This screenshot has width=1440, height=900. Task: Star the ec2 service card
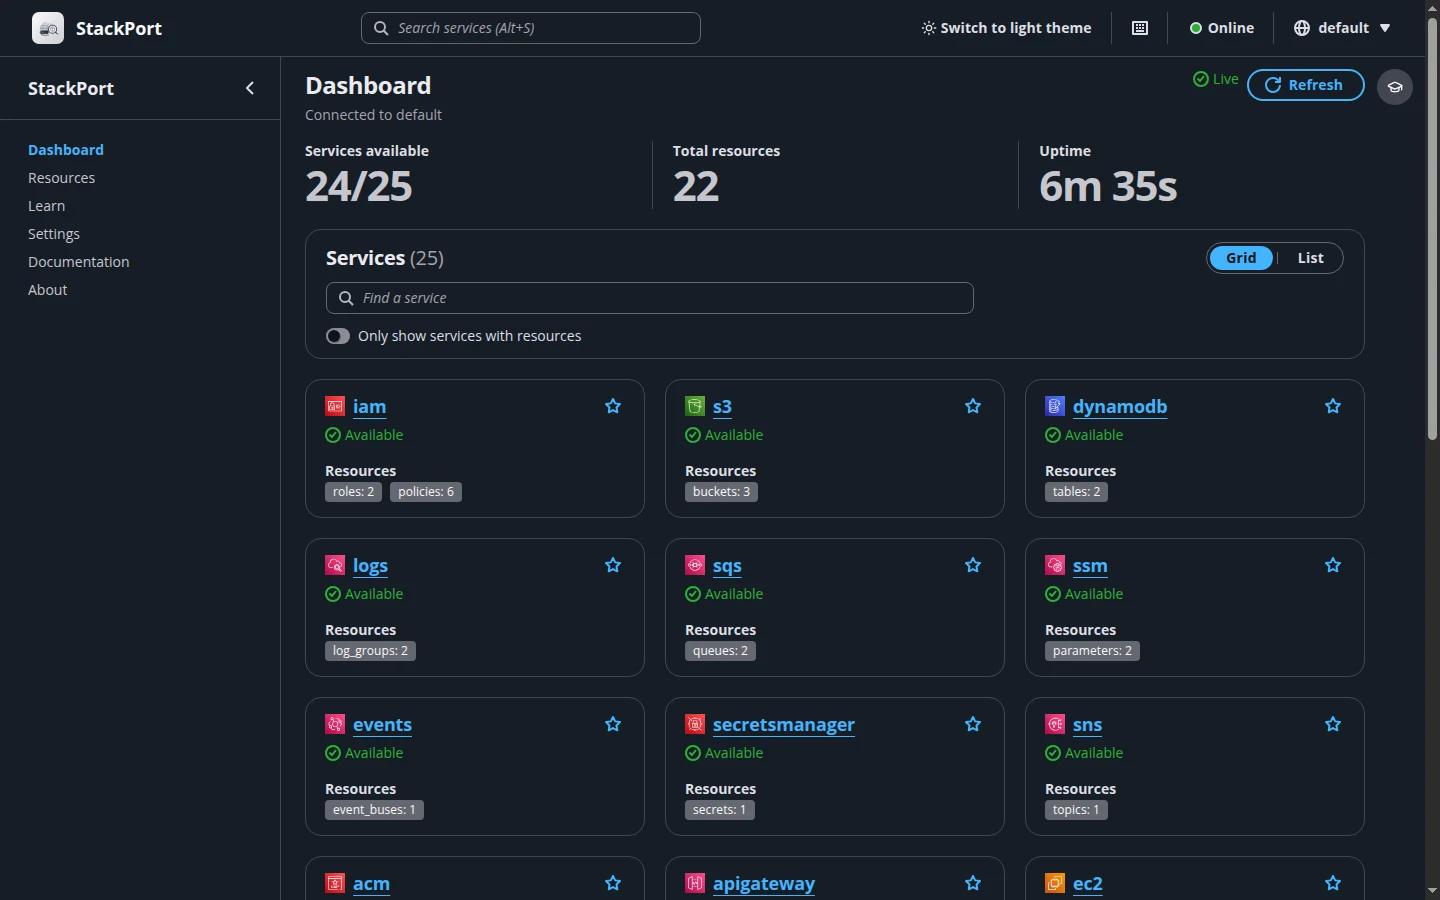(x=1333, y=883)
